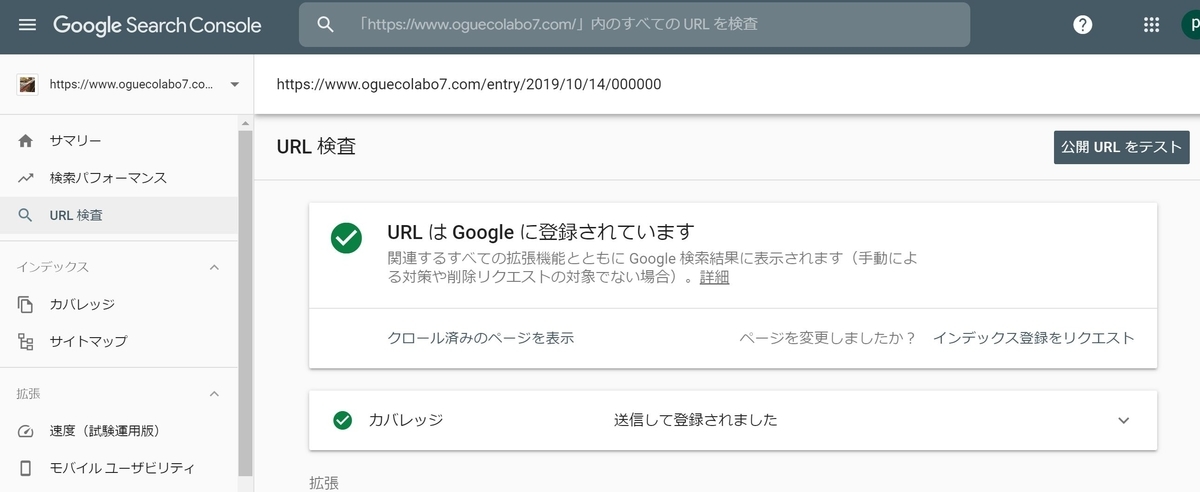Collapse the インデックス section

214,267
